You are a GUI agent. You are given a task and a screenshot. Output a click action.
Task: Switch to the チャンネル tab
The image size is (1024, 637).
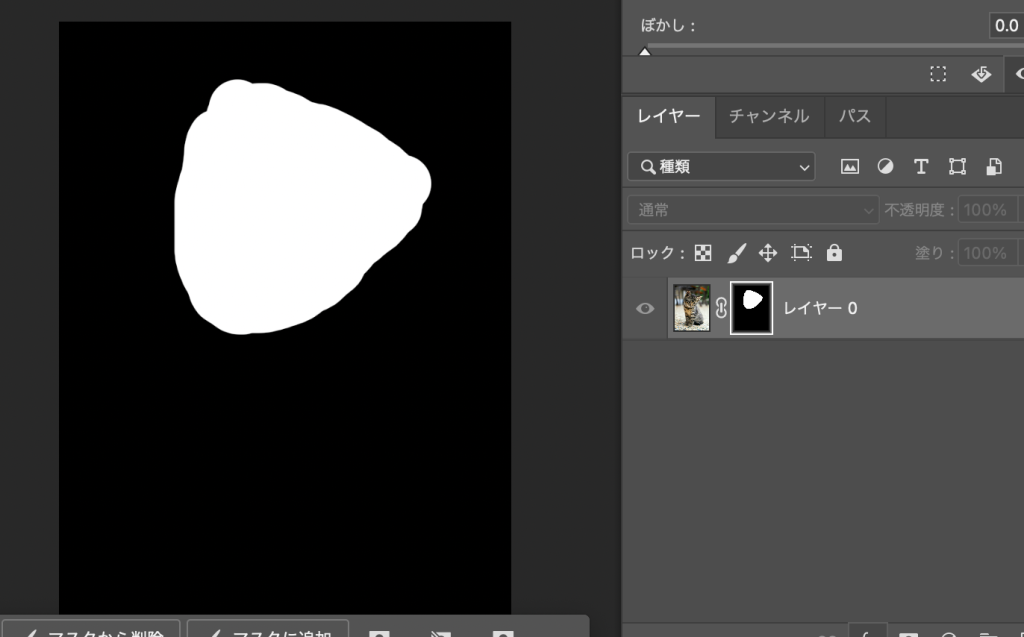(x=768, y=116)
